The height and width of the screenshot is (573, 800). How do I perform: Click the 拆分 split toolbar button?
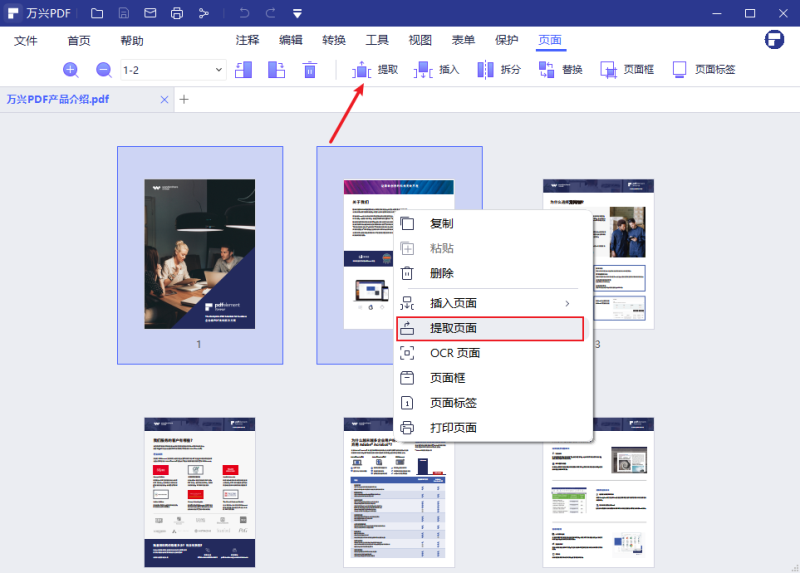coord(498,69)
